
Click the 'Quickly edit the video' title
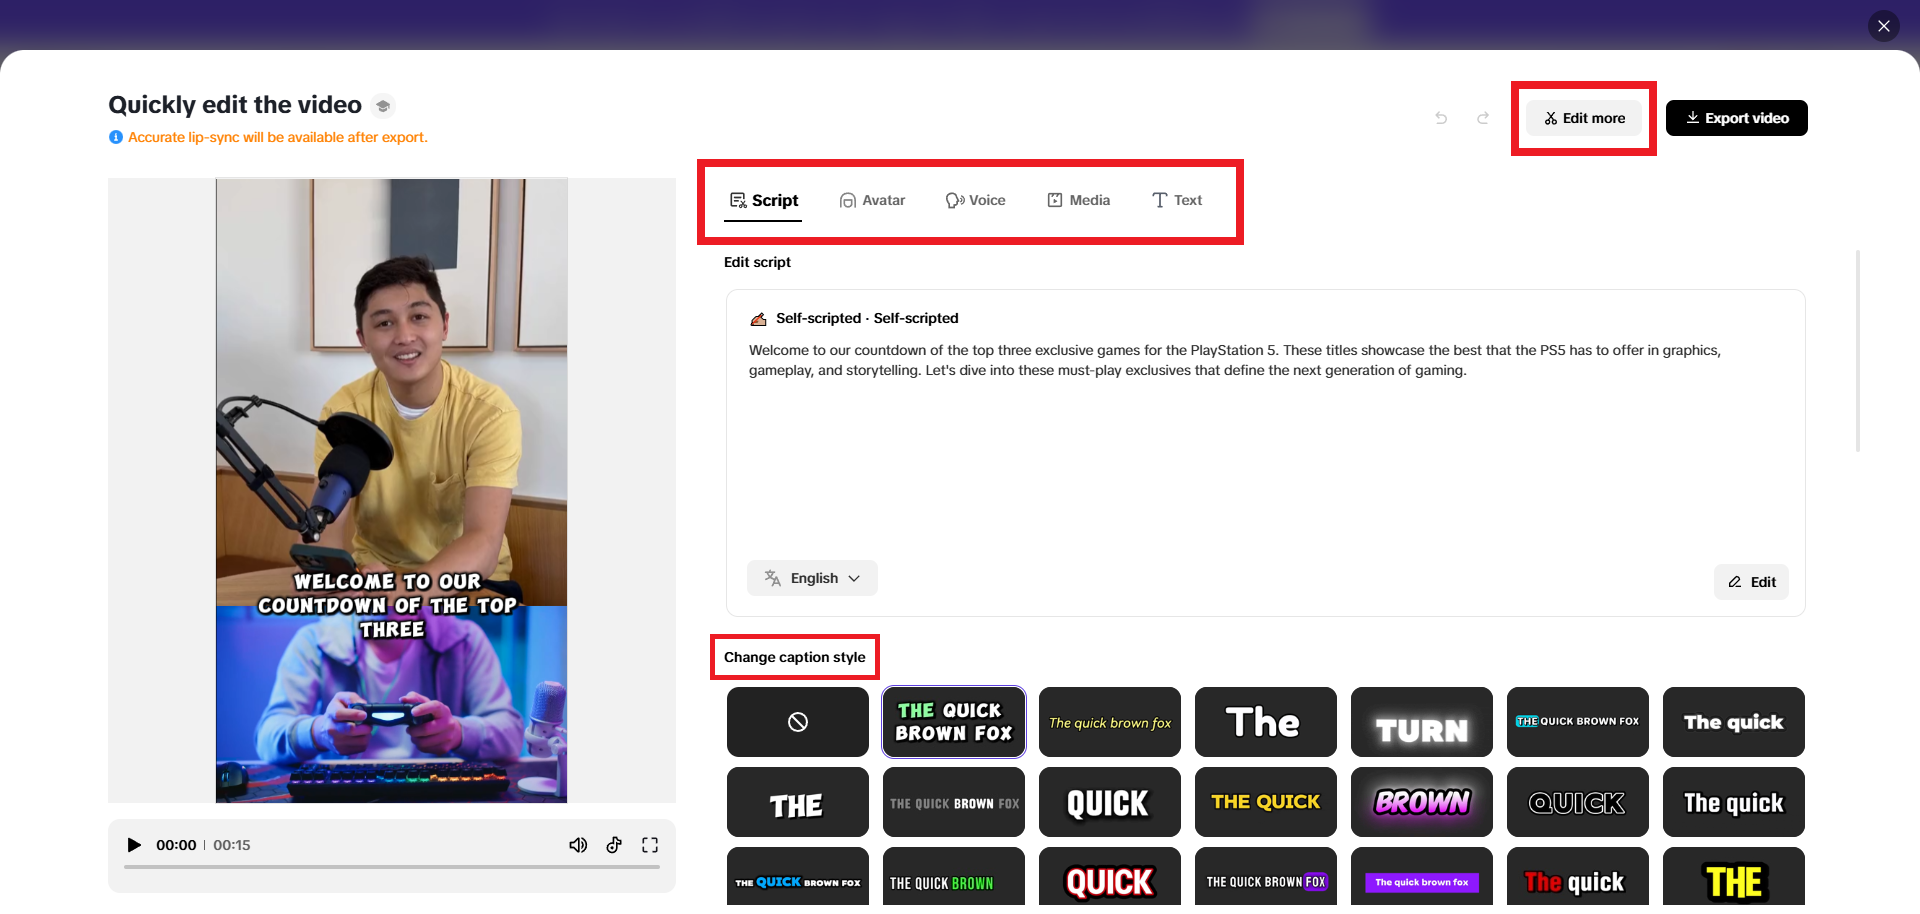(235, 105)
